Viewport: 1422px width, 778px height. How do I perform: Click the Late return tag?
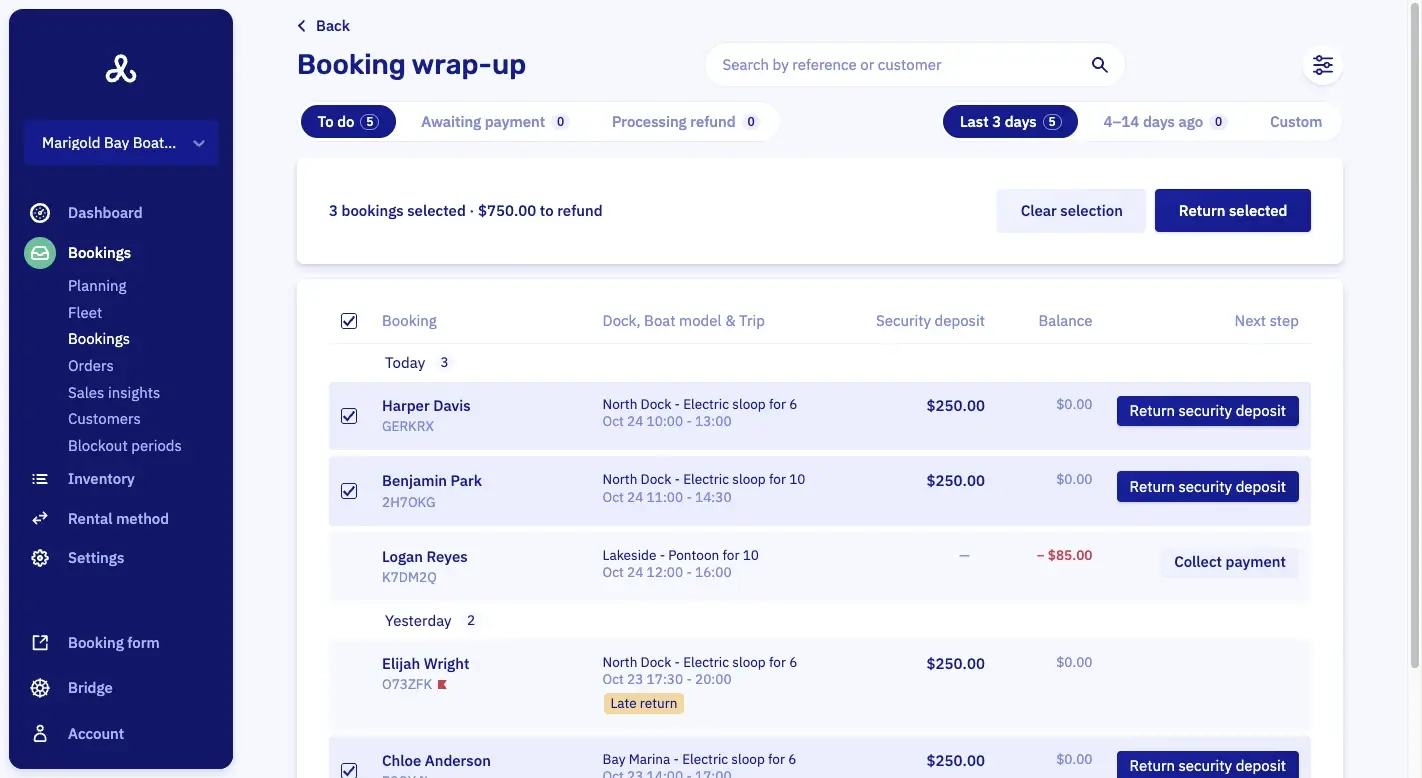644,704
